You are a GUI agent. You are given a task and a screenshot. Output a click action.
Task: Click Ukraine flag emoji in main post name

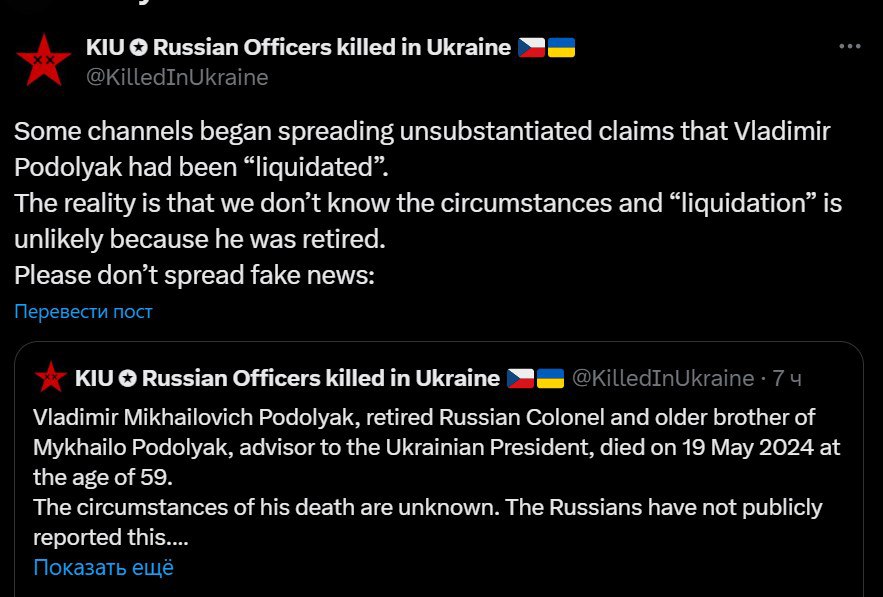(561, 47)
